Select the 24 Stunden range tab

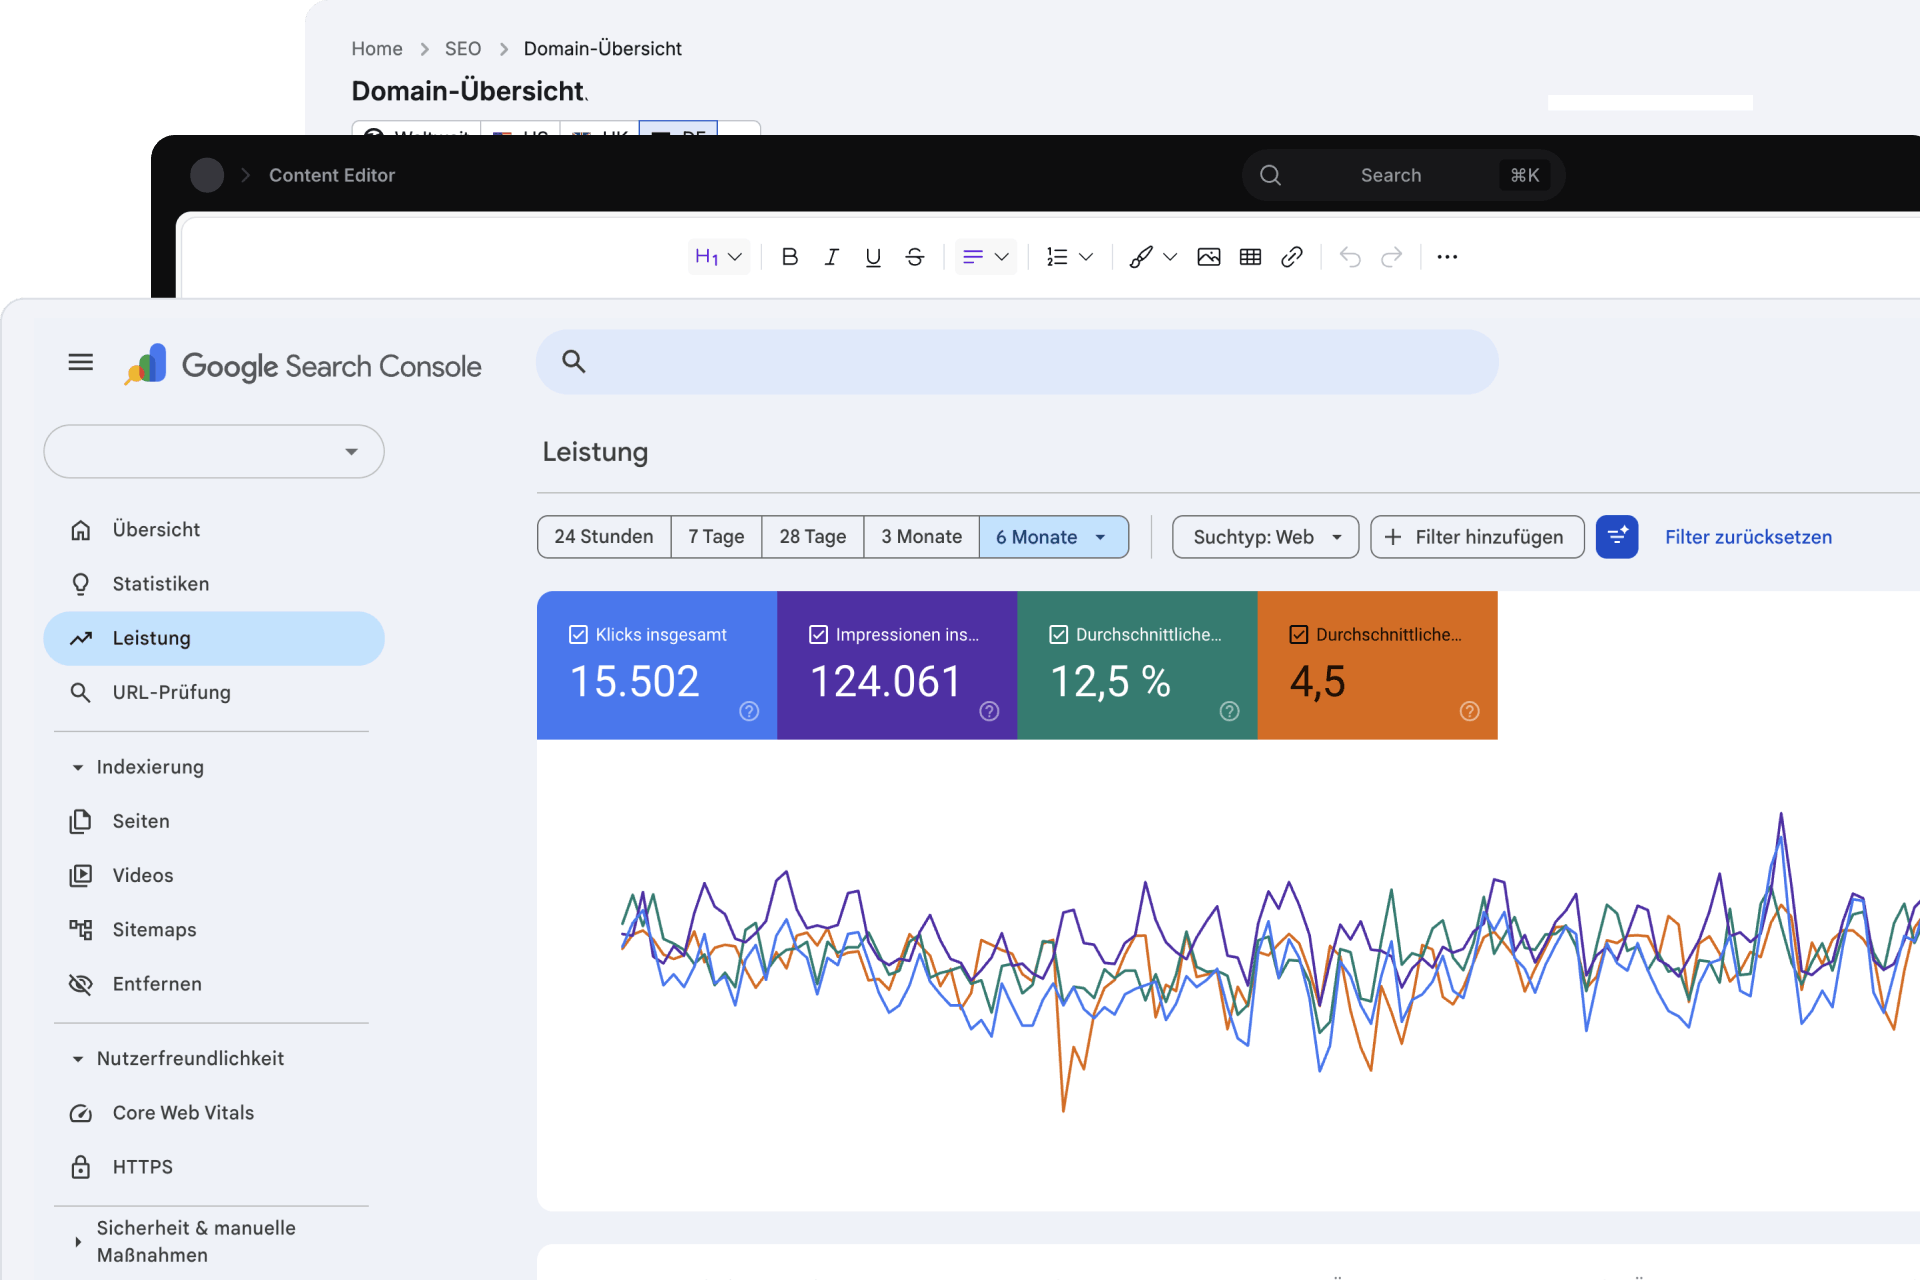point(604,537)
